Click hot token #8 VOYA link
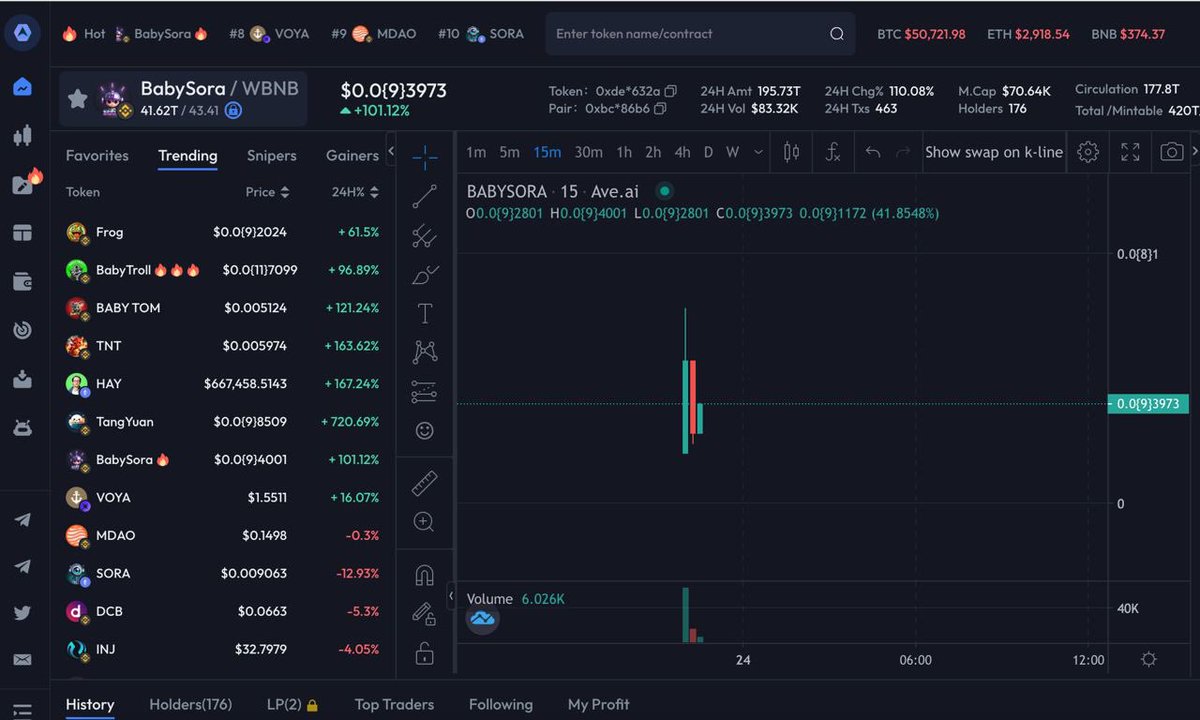1200x720 pixels. pos(269,34)
